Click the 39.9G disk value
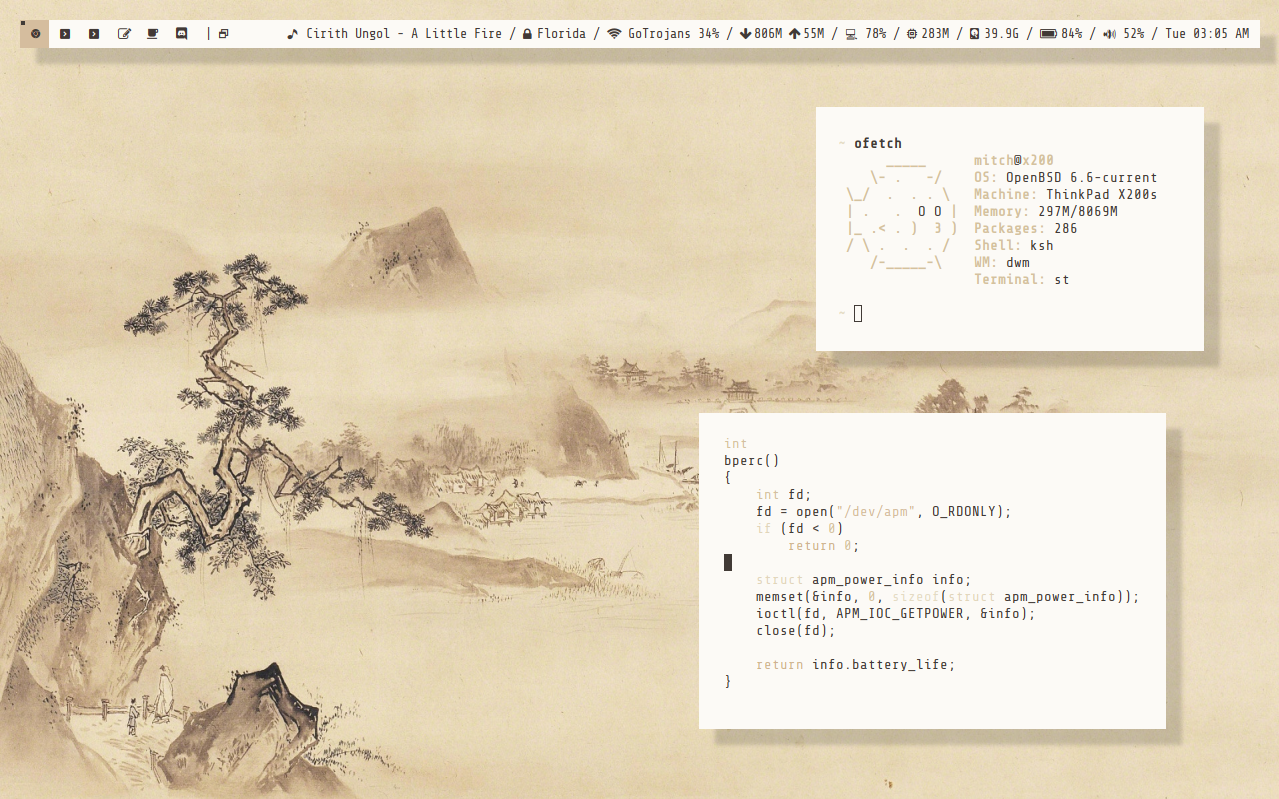 pos(1002,34)
